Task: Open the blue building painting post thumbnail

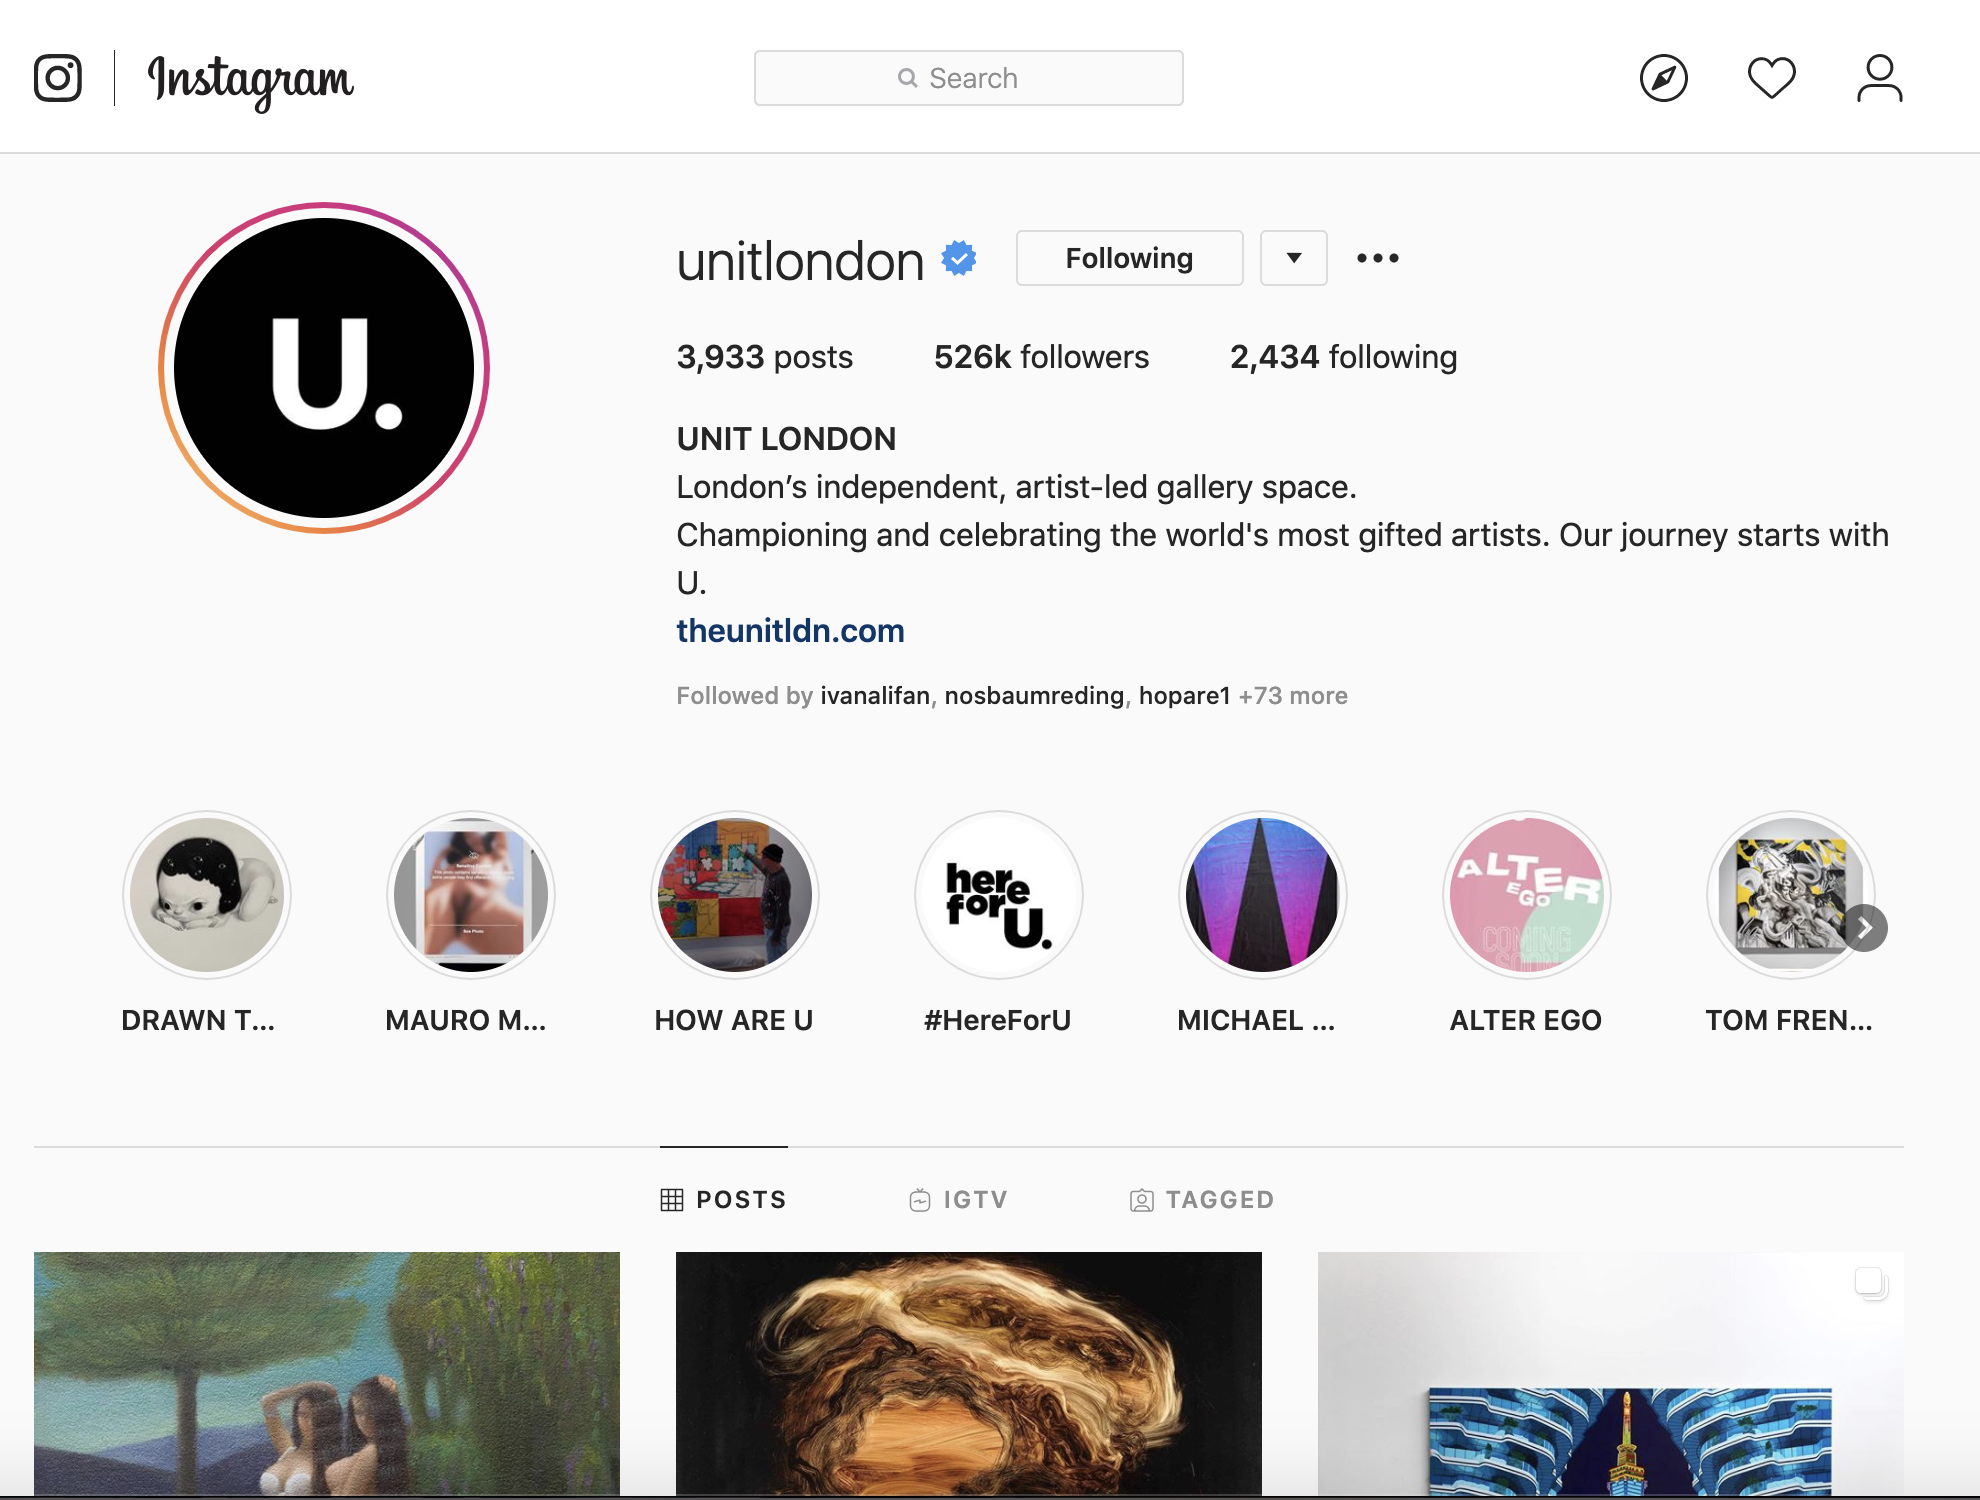Action: (x=1611, y=1374)
